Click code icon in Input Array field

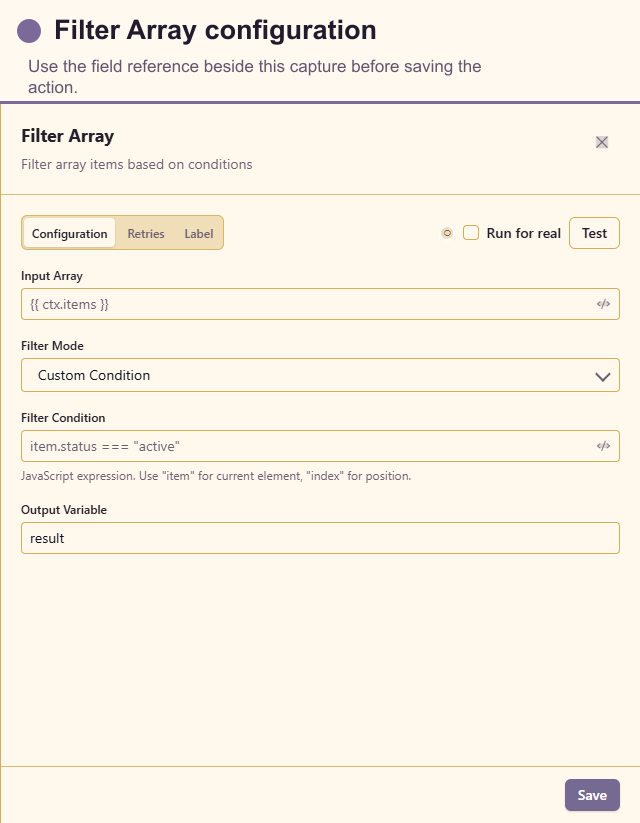(603, 304)
